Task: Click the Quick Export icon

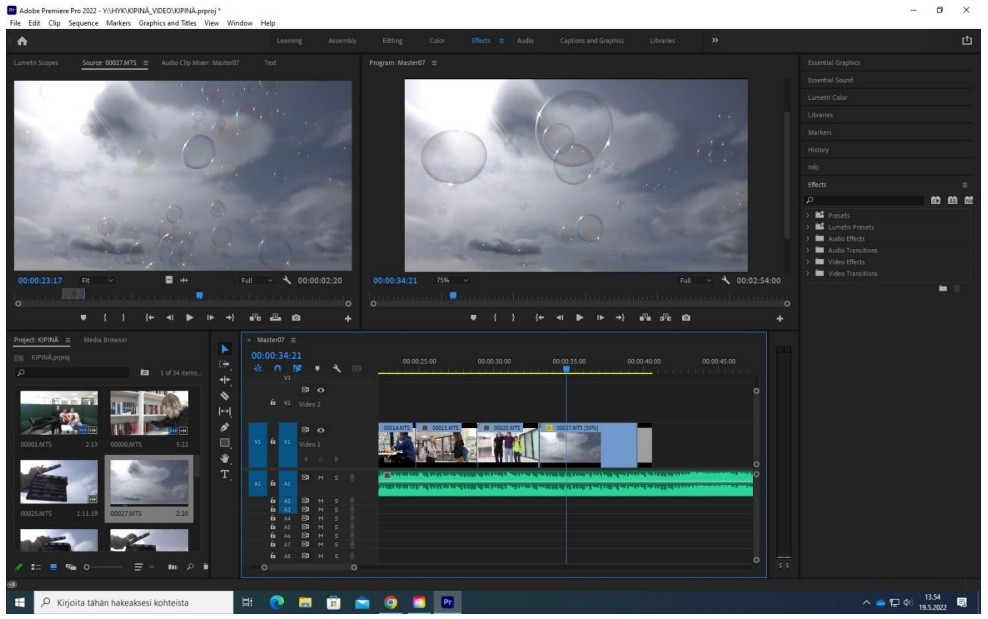Action: [x=967, y=40]
